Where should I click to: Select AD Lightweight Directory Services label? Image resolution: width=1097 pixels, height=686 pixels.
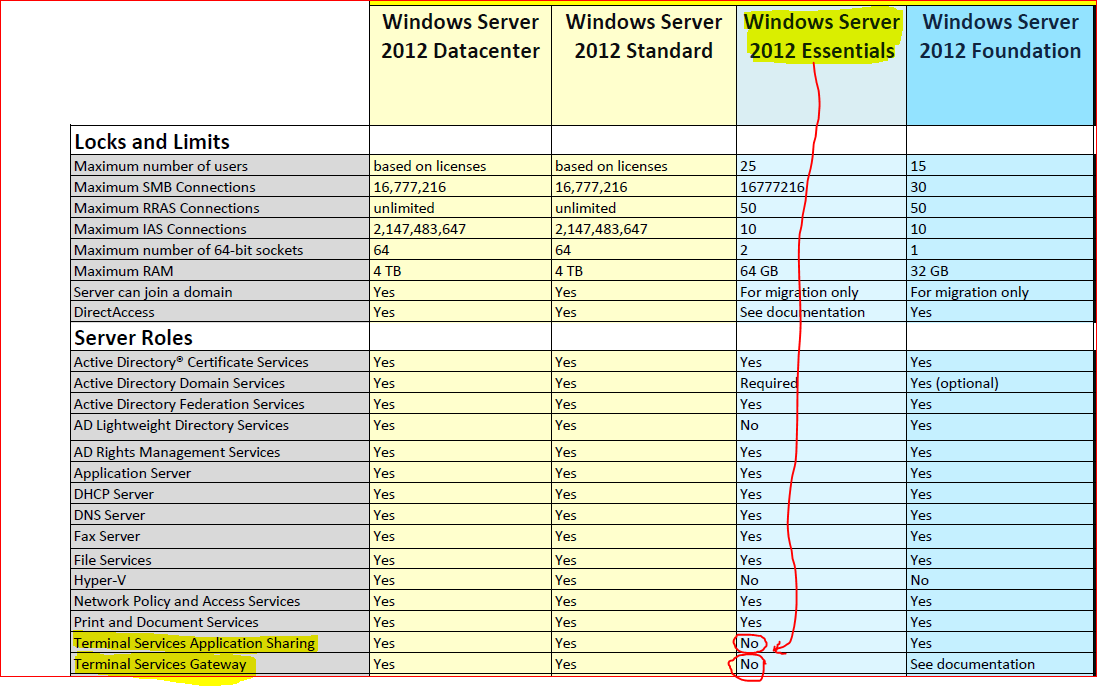181,425
